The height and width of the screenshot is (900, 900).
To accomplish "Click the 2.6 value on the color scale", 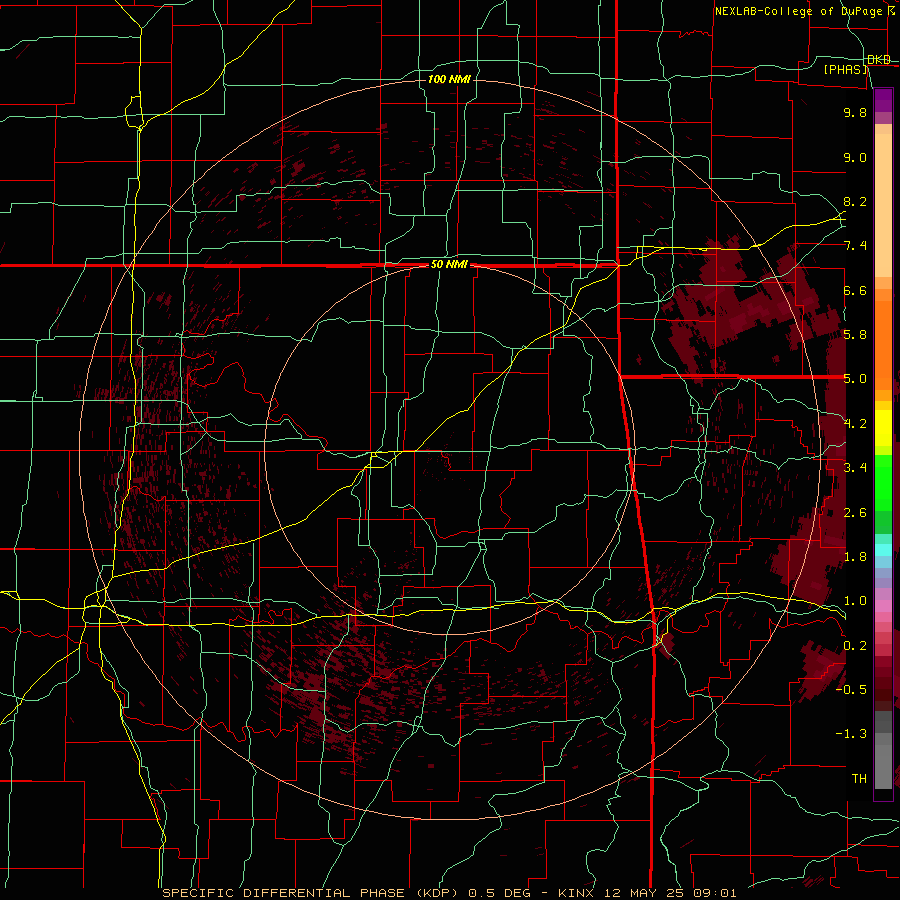I will pos(855,513).
